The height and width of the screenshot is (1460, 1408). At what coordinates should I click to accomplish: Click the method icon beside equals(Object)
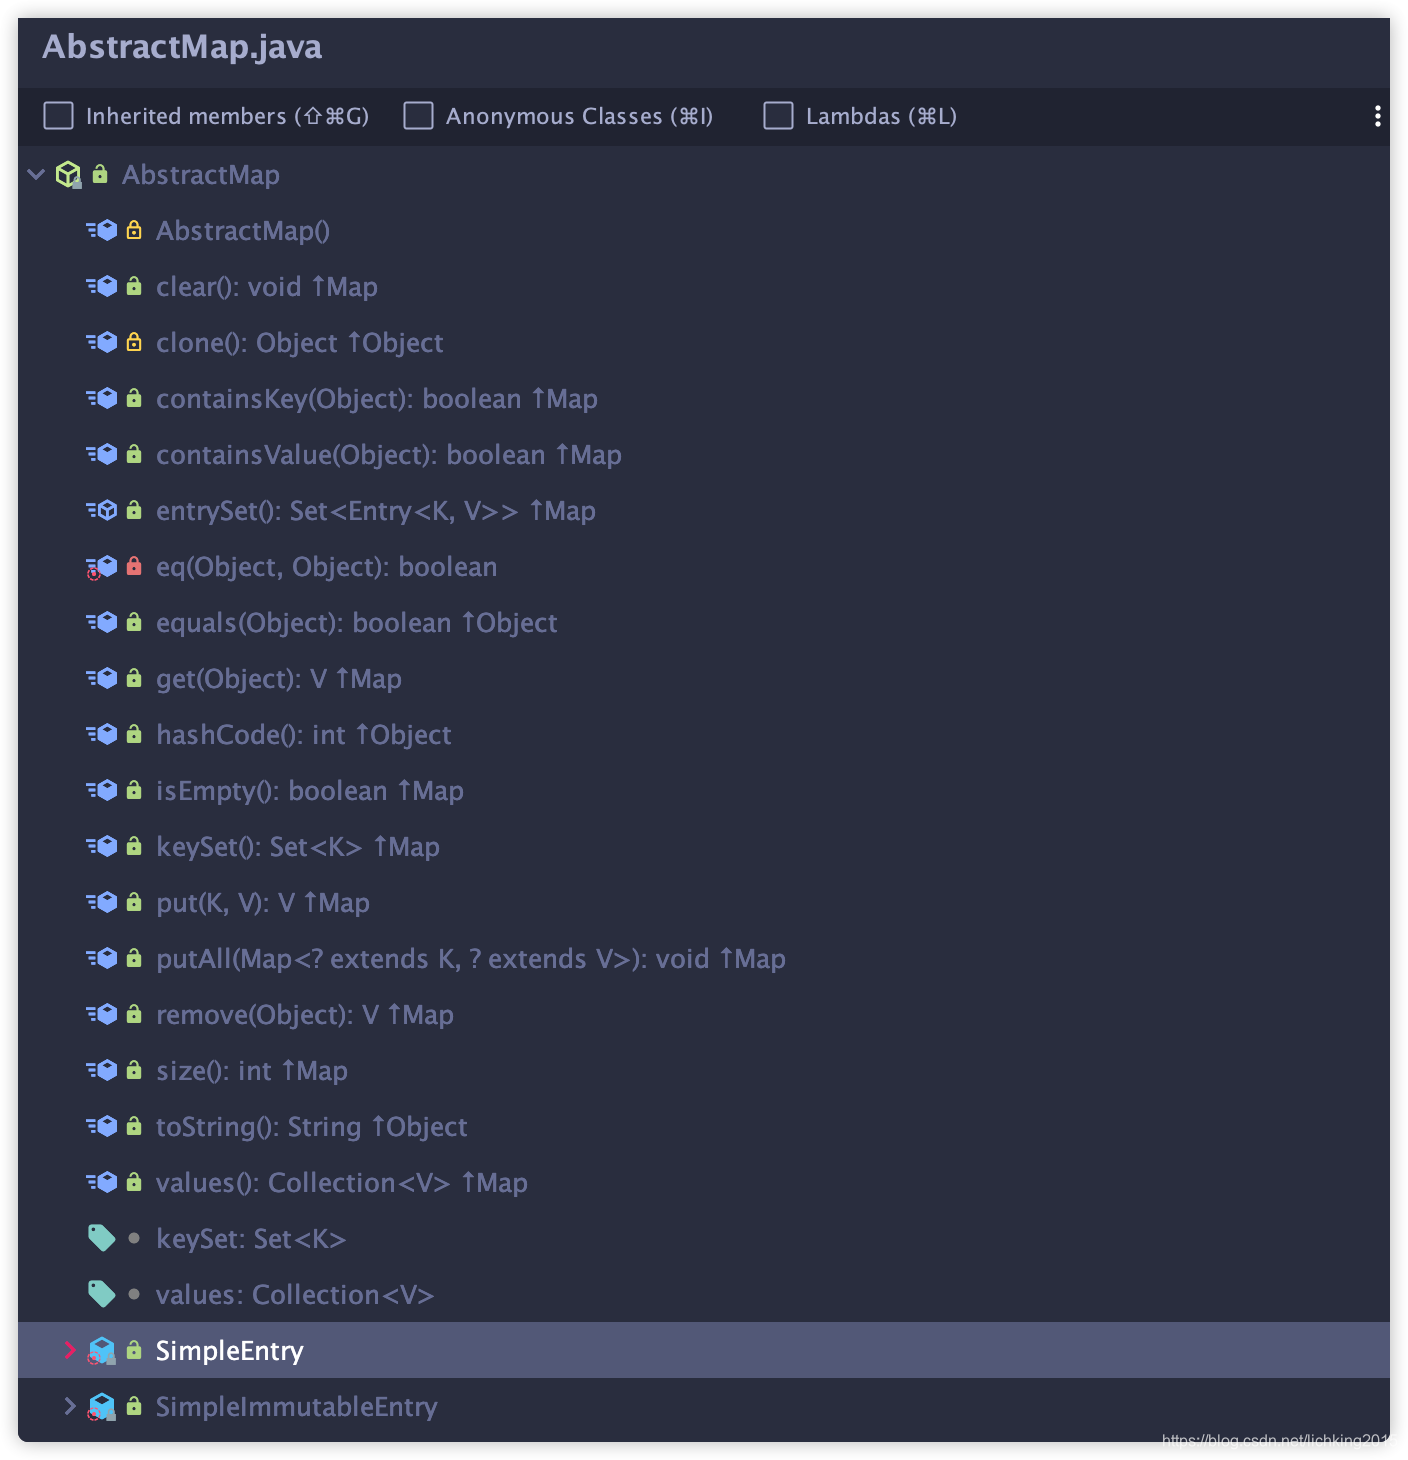point(102,623)
